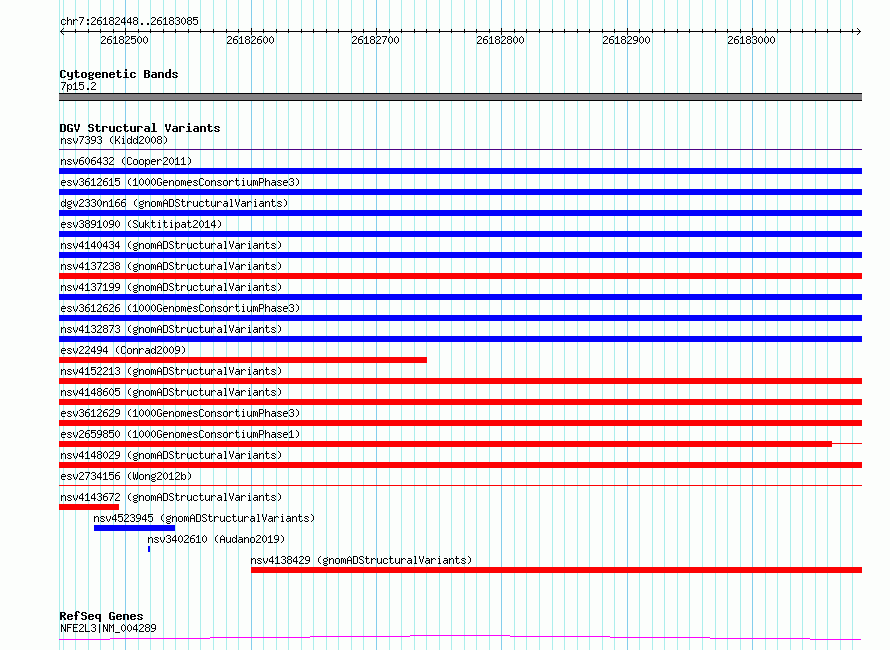Image resolution: width=890 pixels, height=650 pixels.
Task: Open esv22494 (Conrad2009) label
Action: (123, 350)
